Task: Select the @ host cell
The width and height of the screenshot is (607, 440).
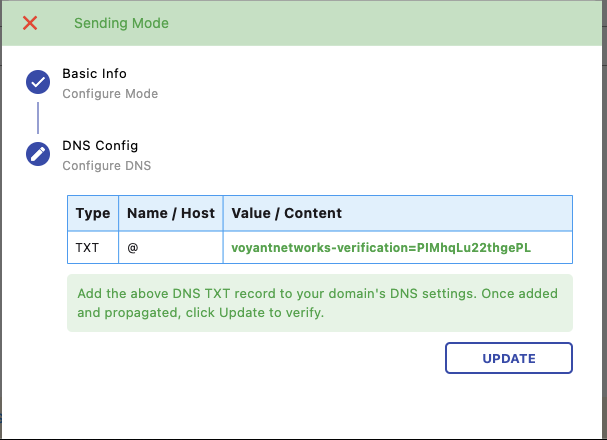Action: (x=132, y=246)
